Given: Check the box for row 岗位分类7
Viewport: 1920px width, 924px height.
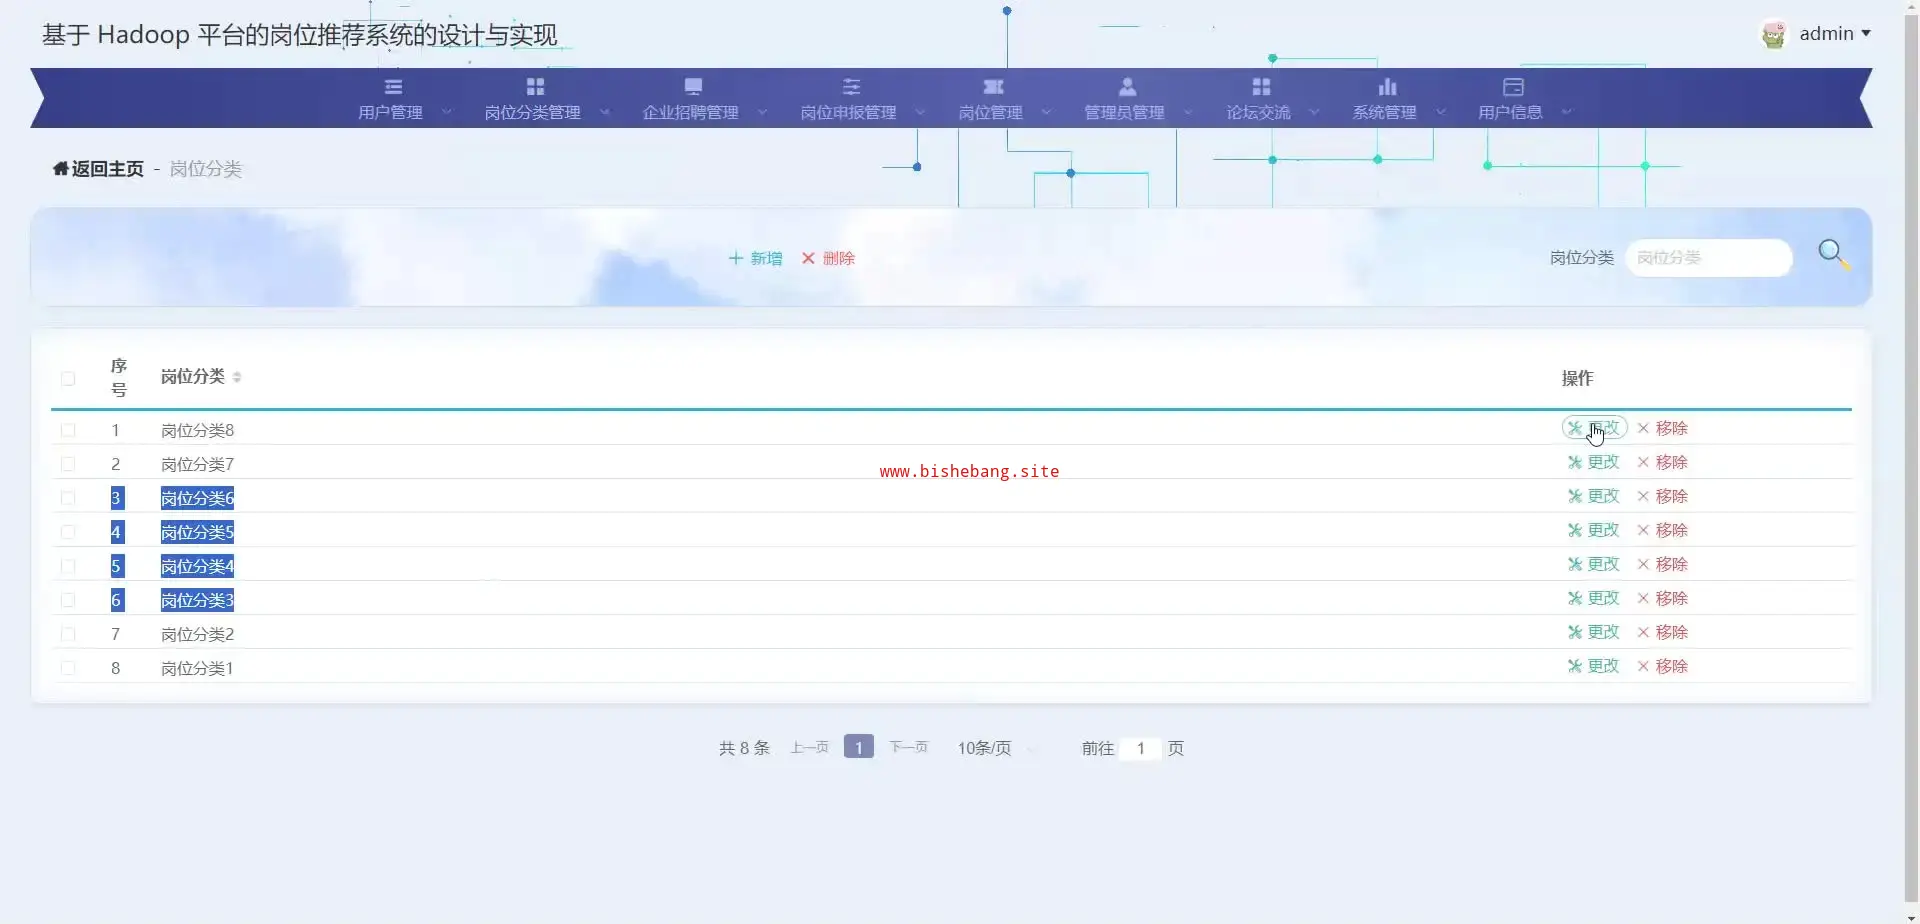Looking at the screenshot, I should pyautogui.click(x=68, y=464).
